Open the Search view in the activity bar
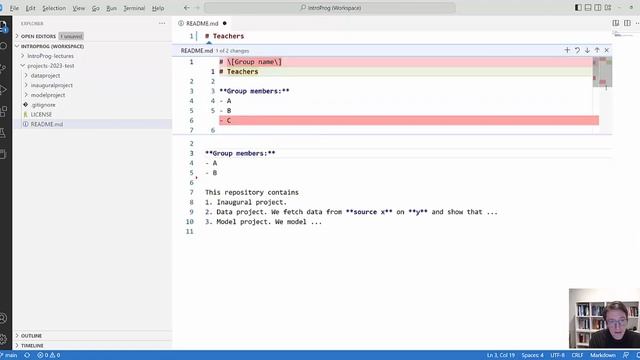Image resolution: width=640 pixels, height=360 pixels. pyautogui.click(x=3, y=46)
